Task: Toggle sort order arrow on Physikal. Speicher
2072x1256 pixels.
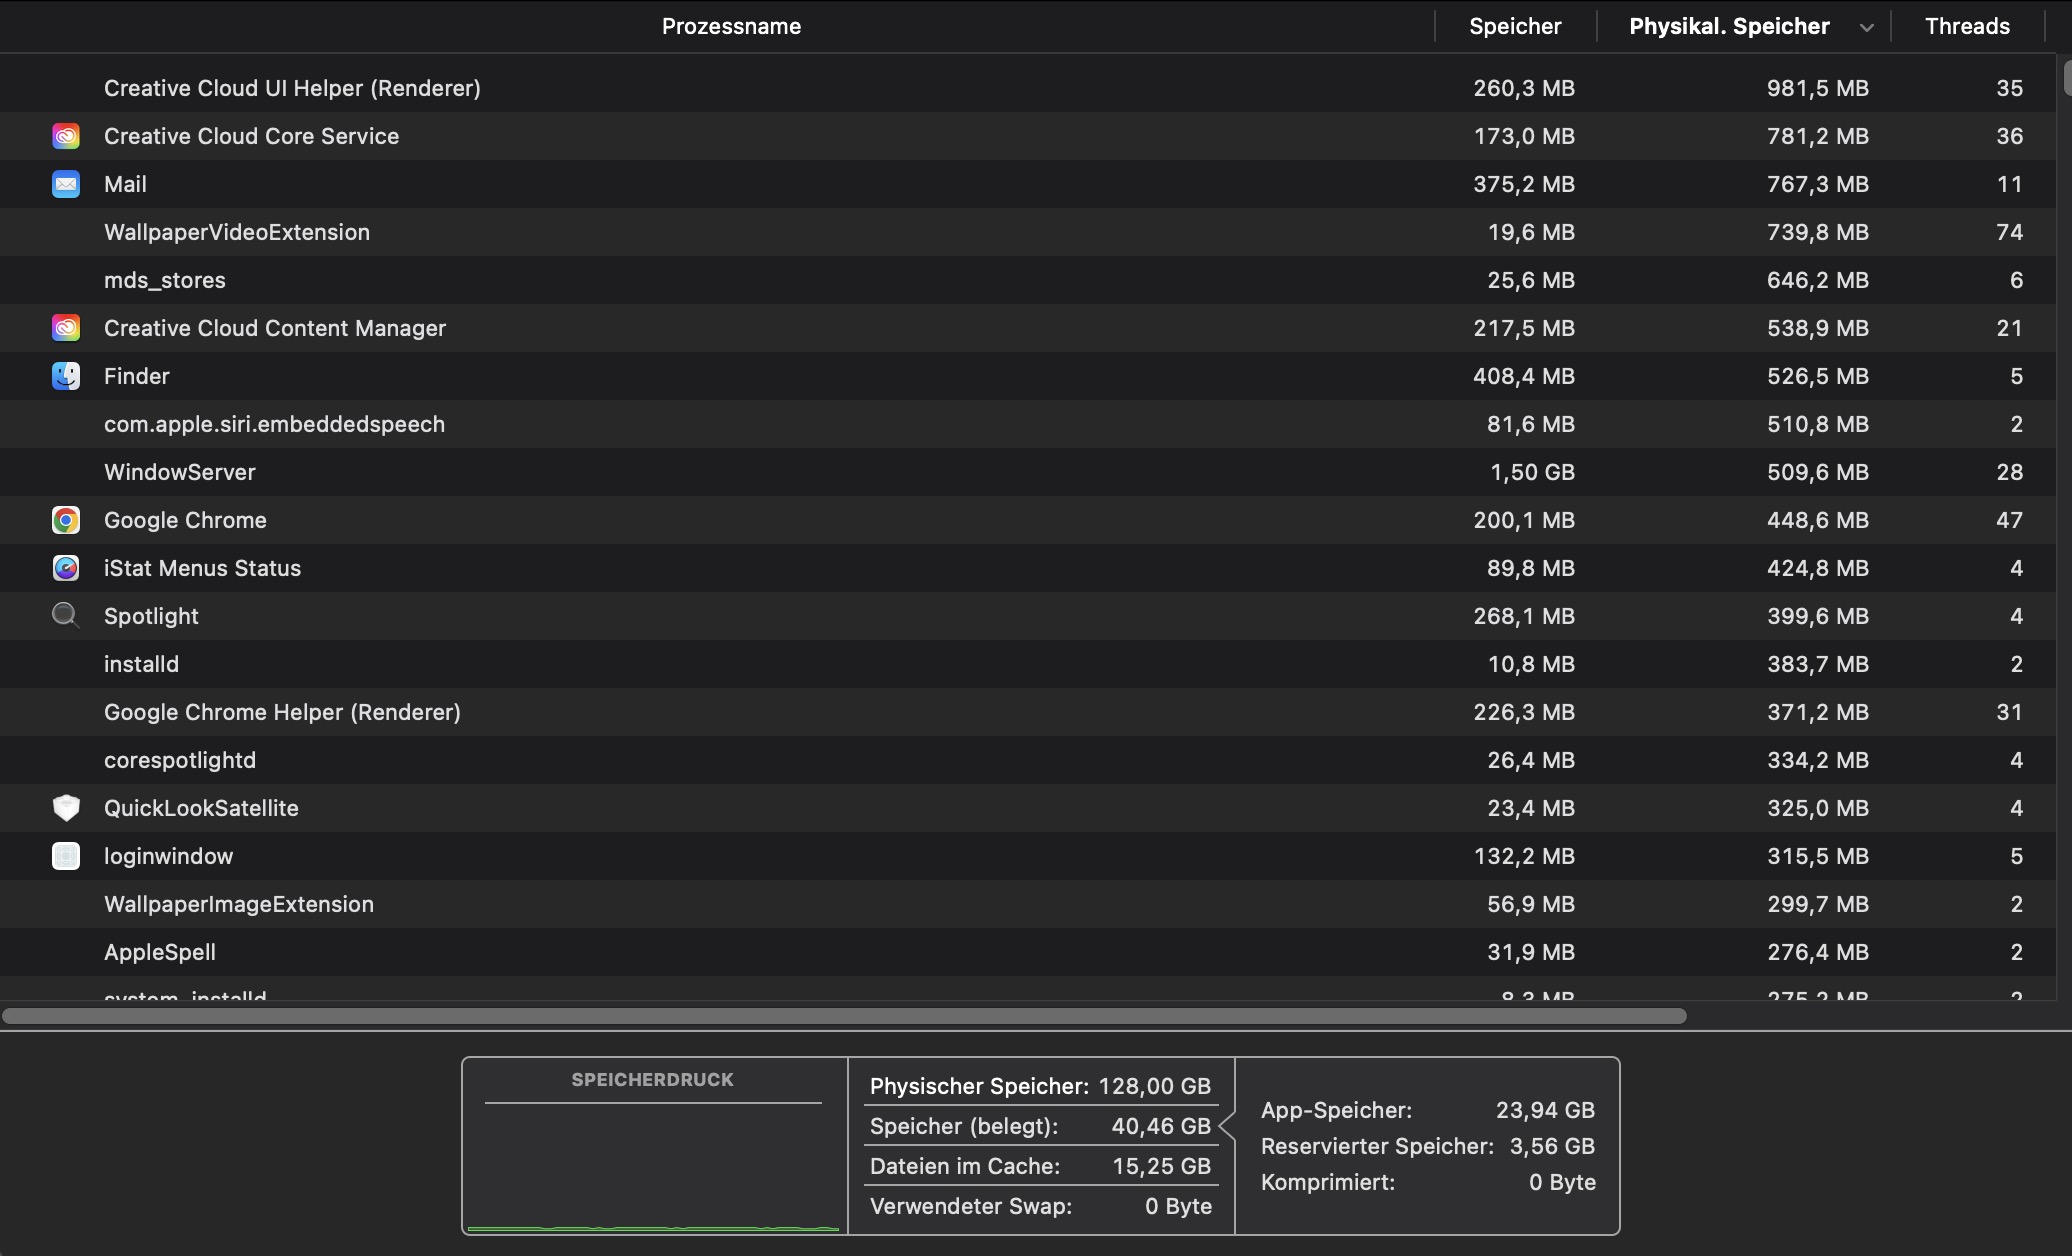Action: point(1866,28)
